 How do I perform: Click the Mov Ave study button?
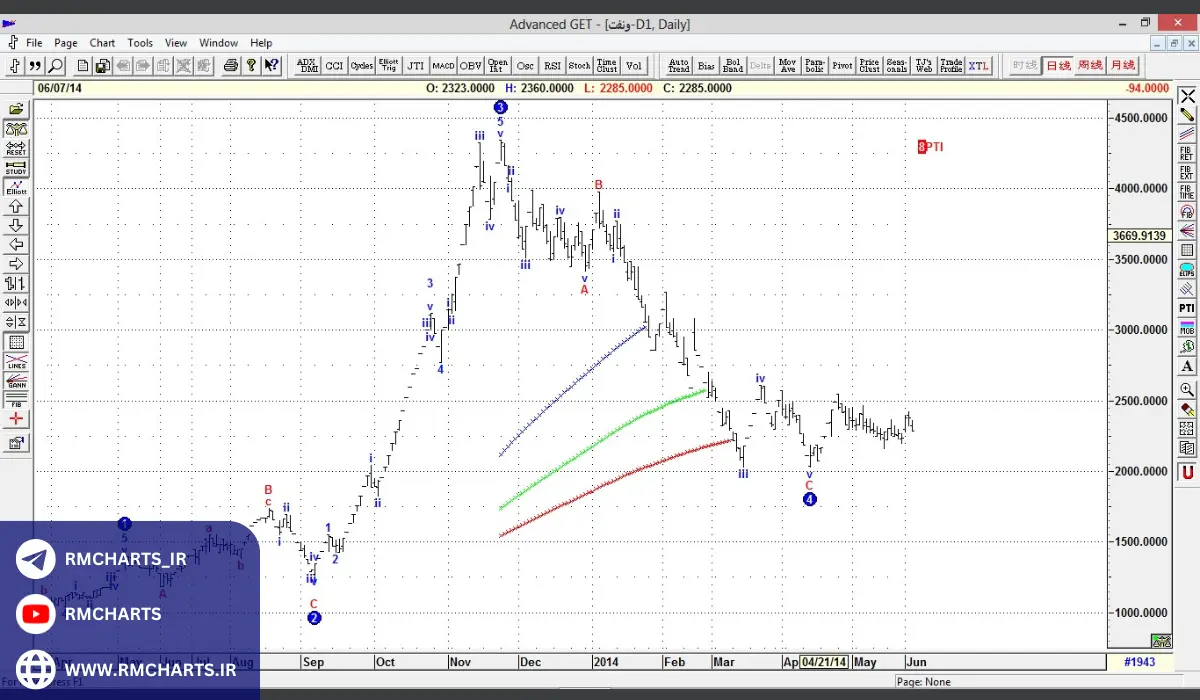788,66
